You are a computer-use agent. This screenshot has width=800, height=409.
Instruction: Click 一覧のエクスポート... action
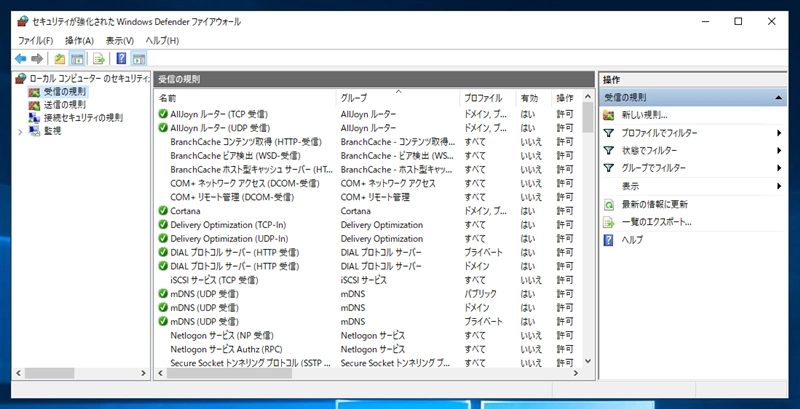click(656, 222)
